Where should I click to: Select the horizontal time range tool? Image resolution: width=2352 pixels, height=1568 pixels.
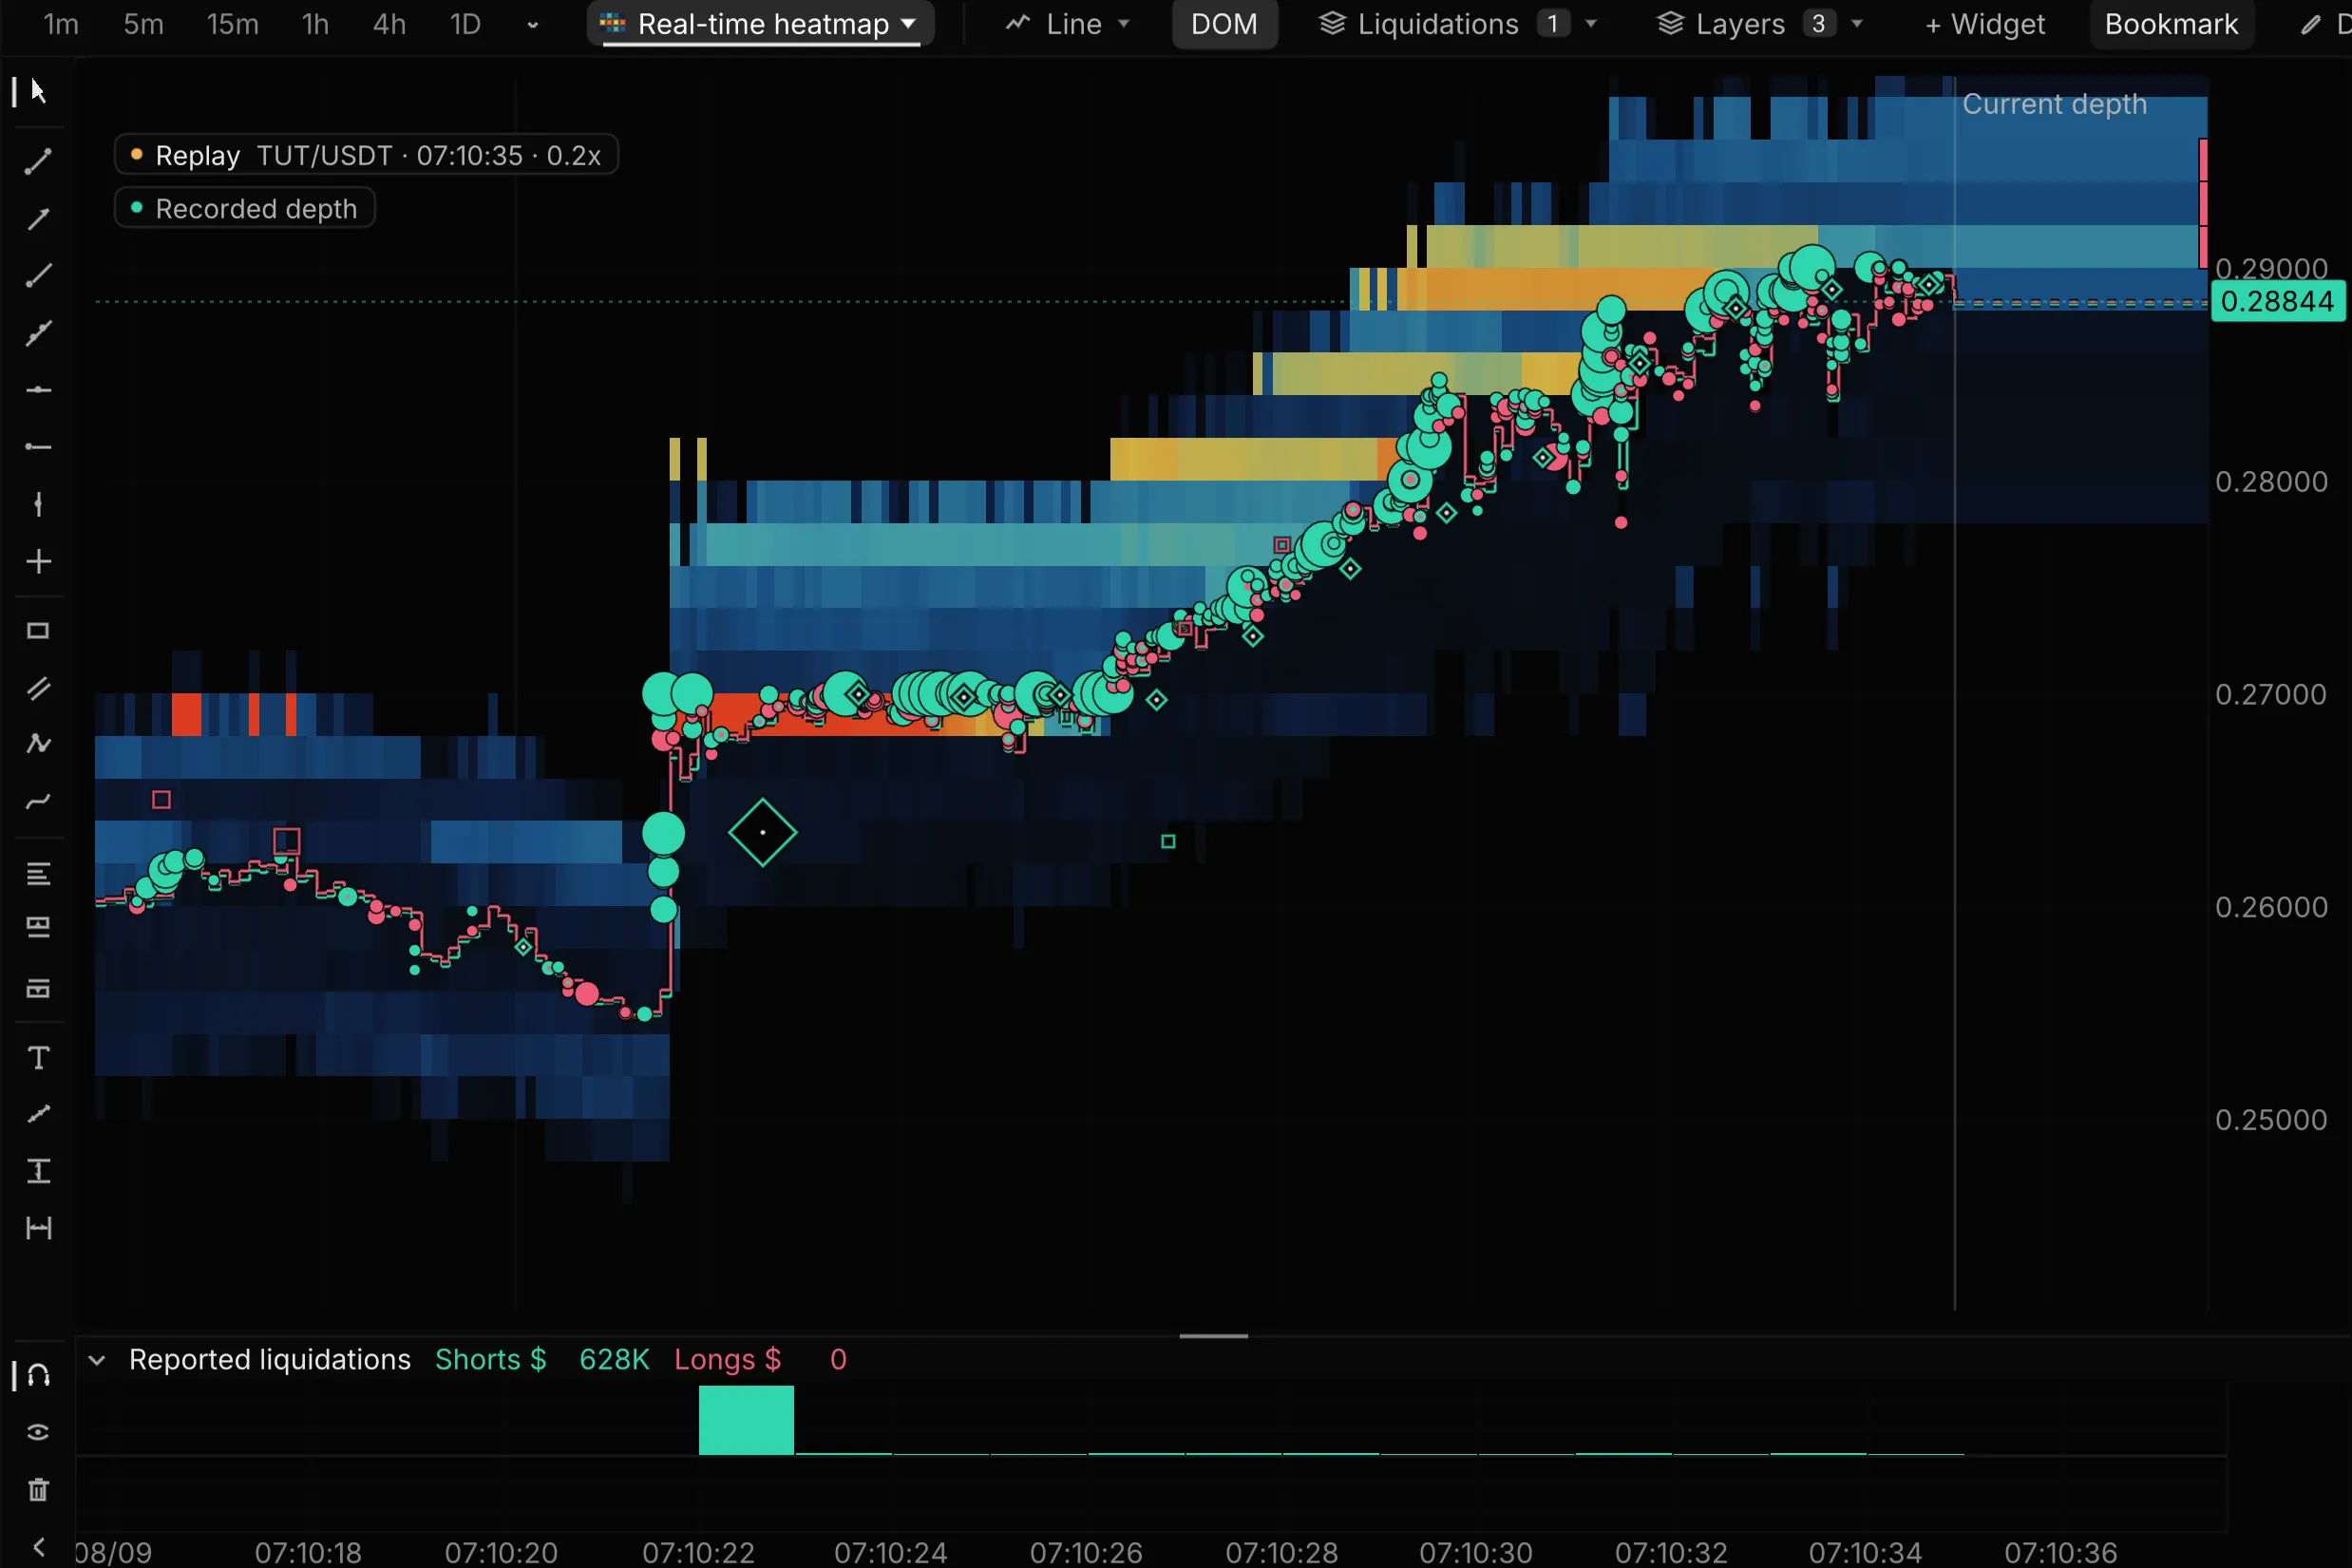(38, 1228)
